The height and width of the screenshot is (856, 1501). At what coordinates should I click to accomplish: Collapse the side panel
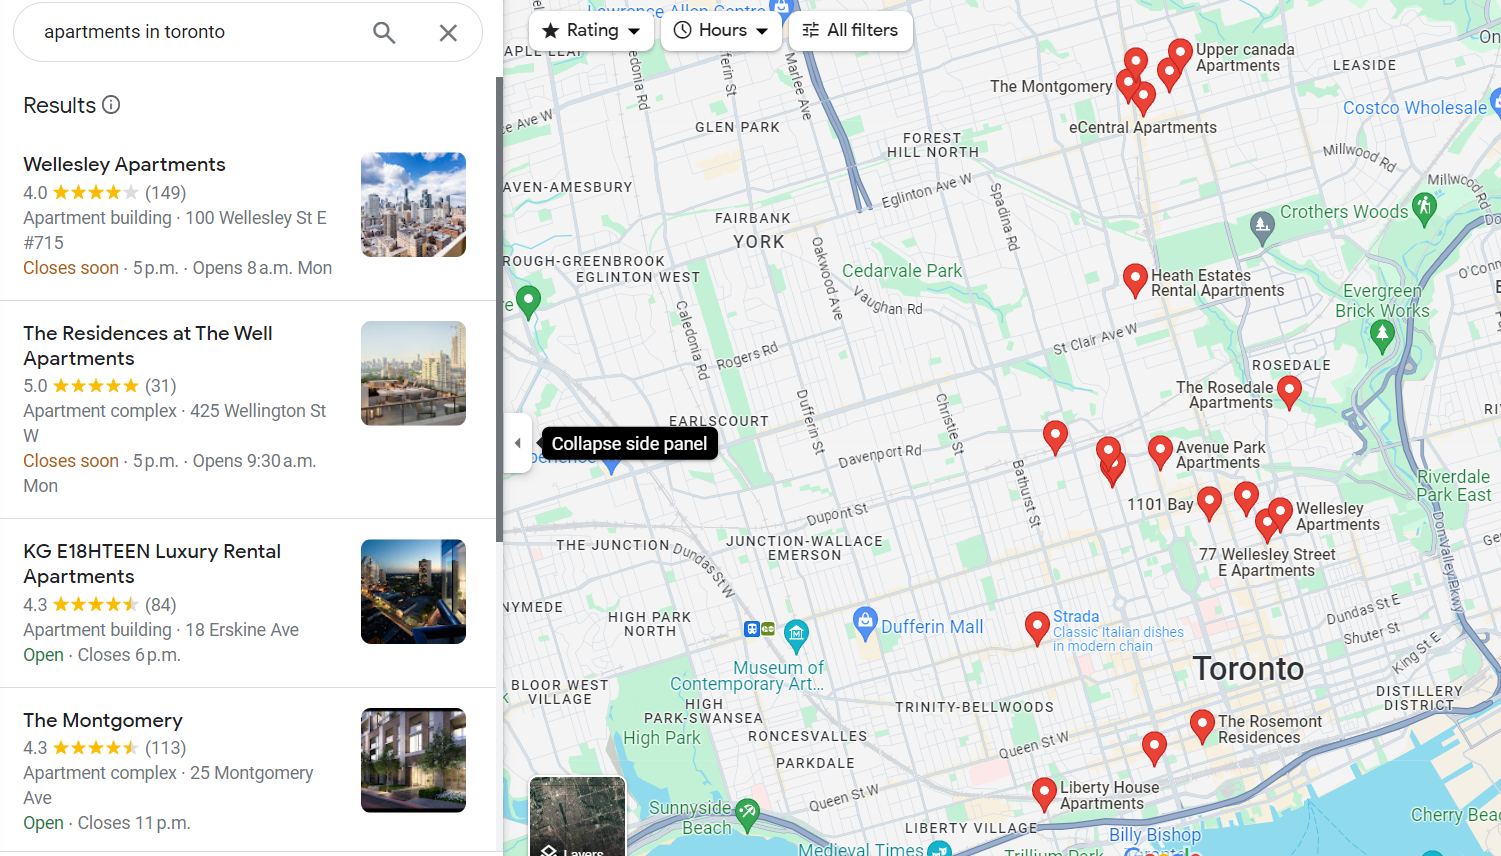coord(517,442)
